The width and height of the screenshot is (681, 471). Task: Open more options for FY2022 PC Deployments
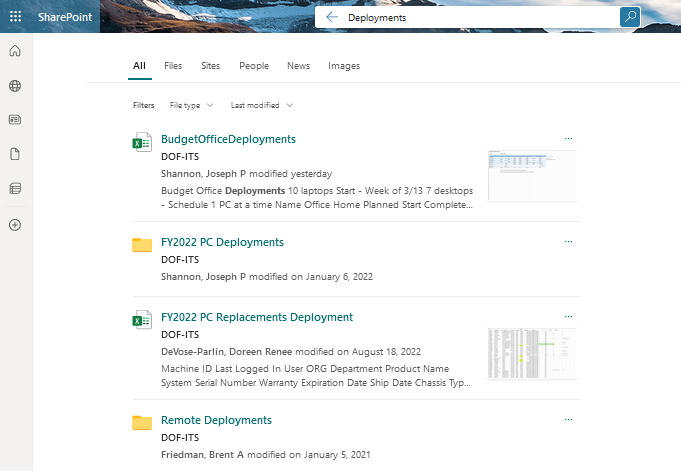569,242
